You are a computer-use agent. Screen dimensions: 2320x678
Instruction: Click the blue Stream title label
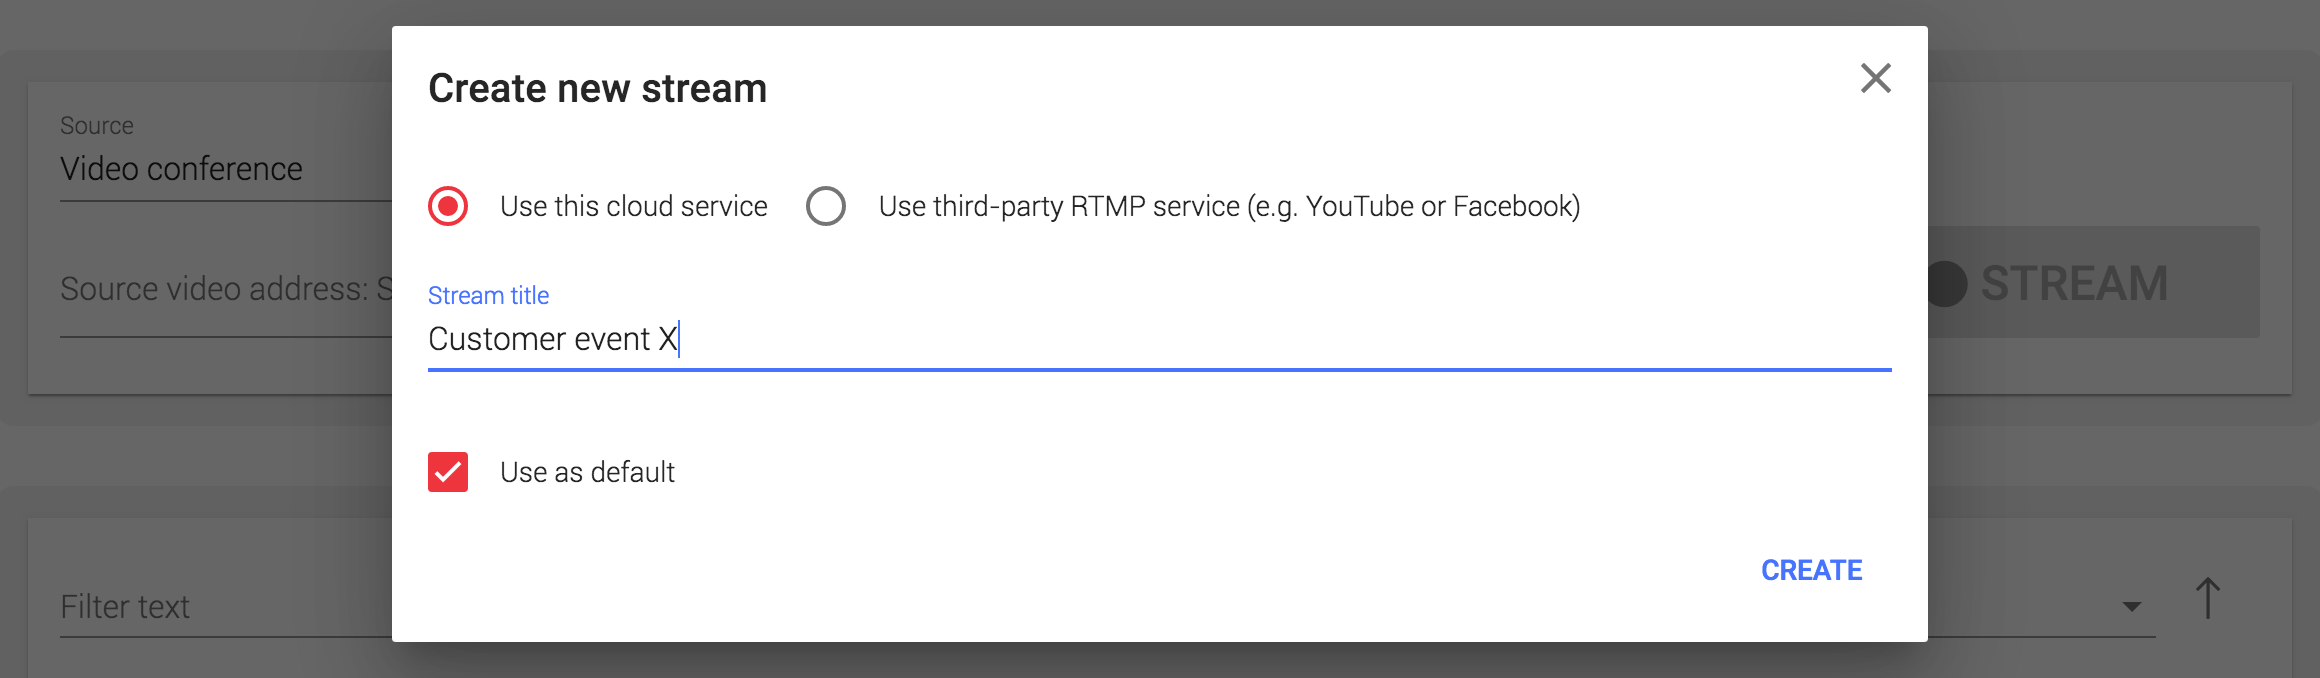tap(488, 296)
